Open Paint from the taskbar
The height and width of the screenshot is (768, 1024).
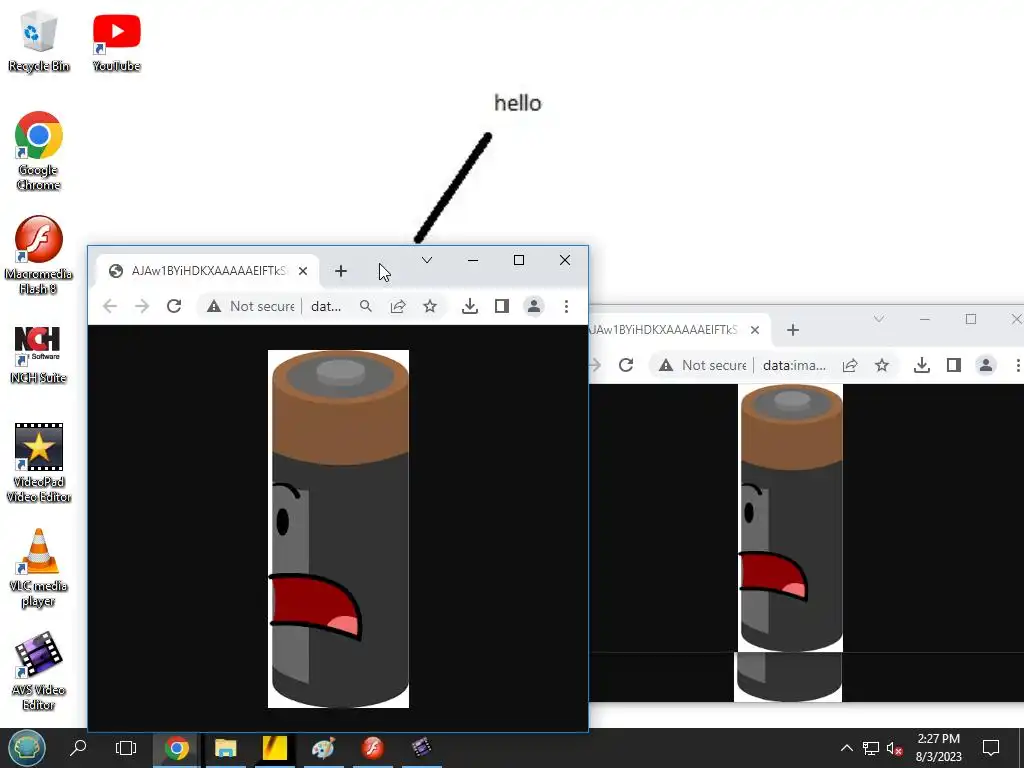click(x=323, y=748)
